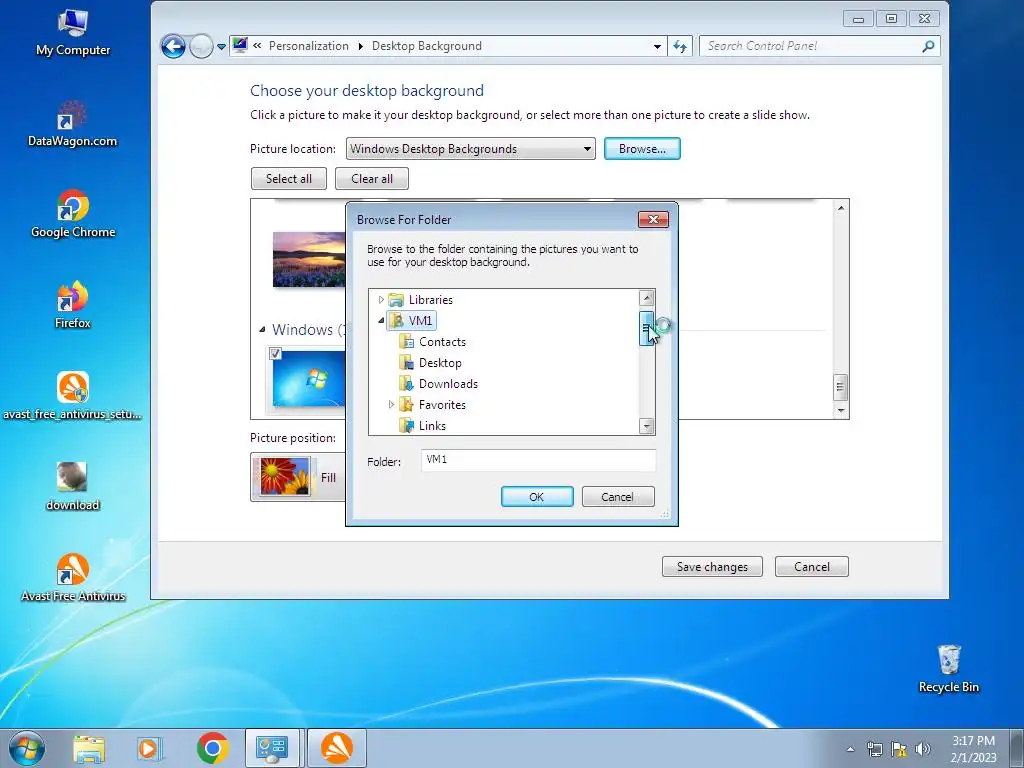Click the taskbar clock showing 3:17 PM
Image resolution: width=1024 pixels, height=768 pixels.
(x=973, y=748)
